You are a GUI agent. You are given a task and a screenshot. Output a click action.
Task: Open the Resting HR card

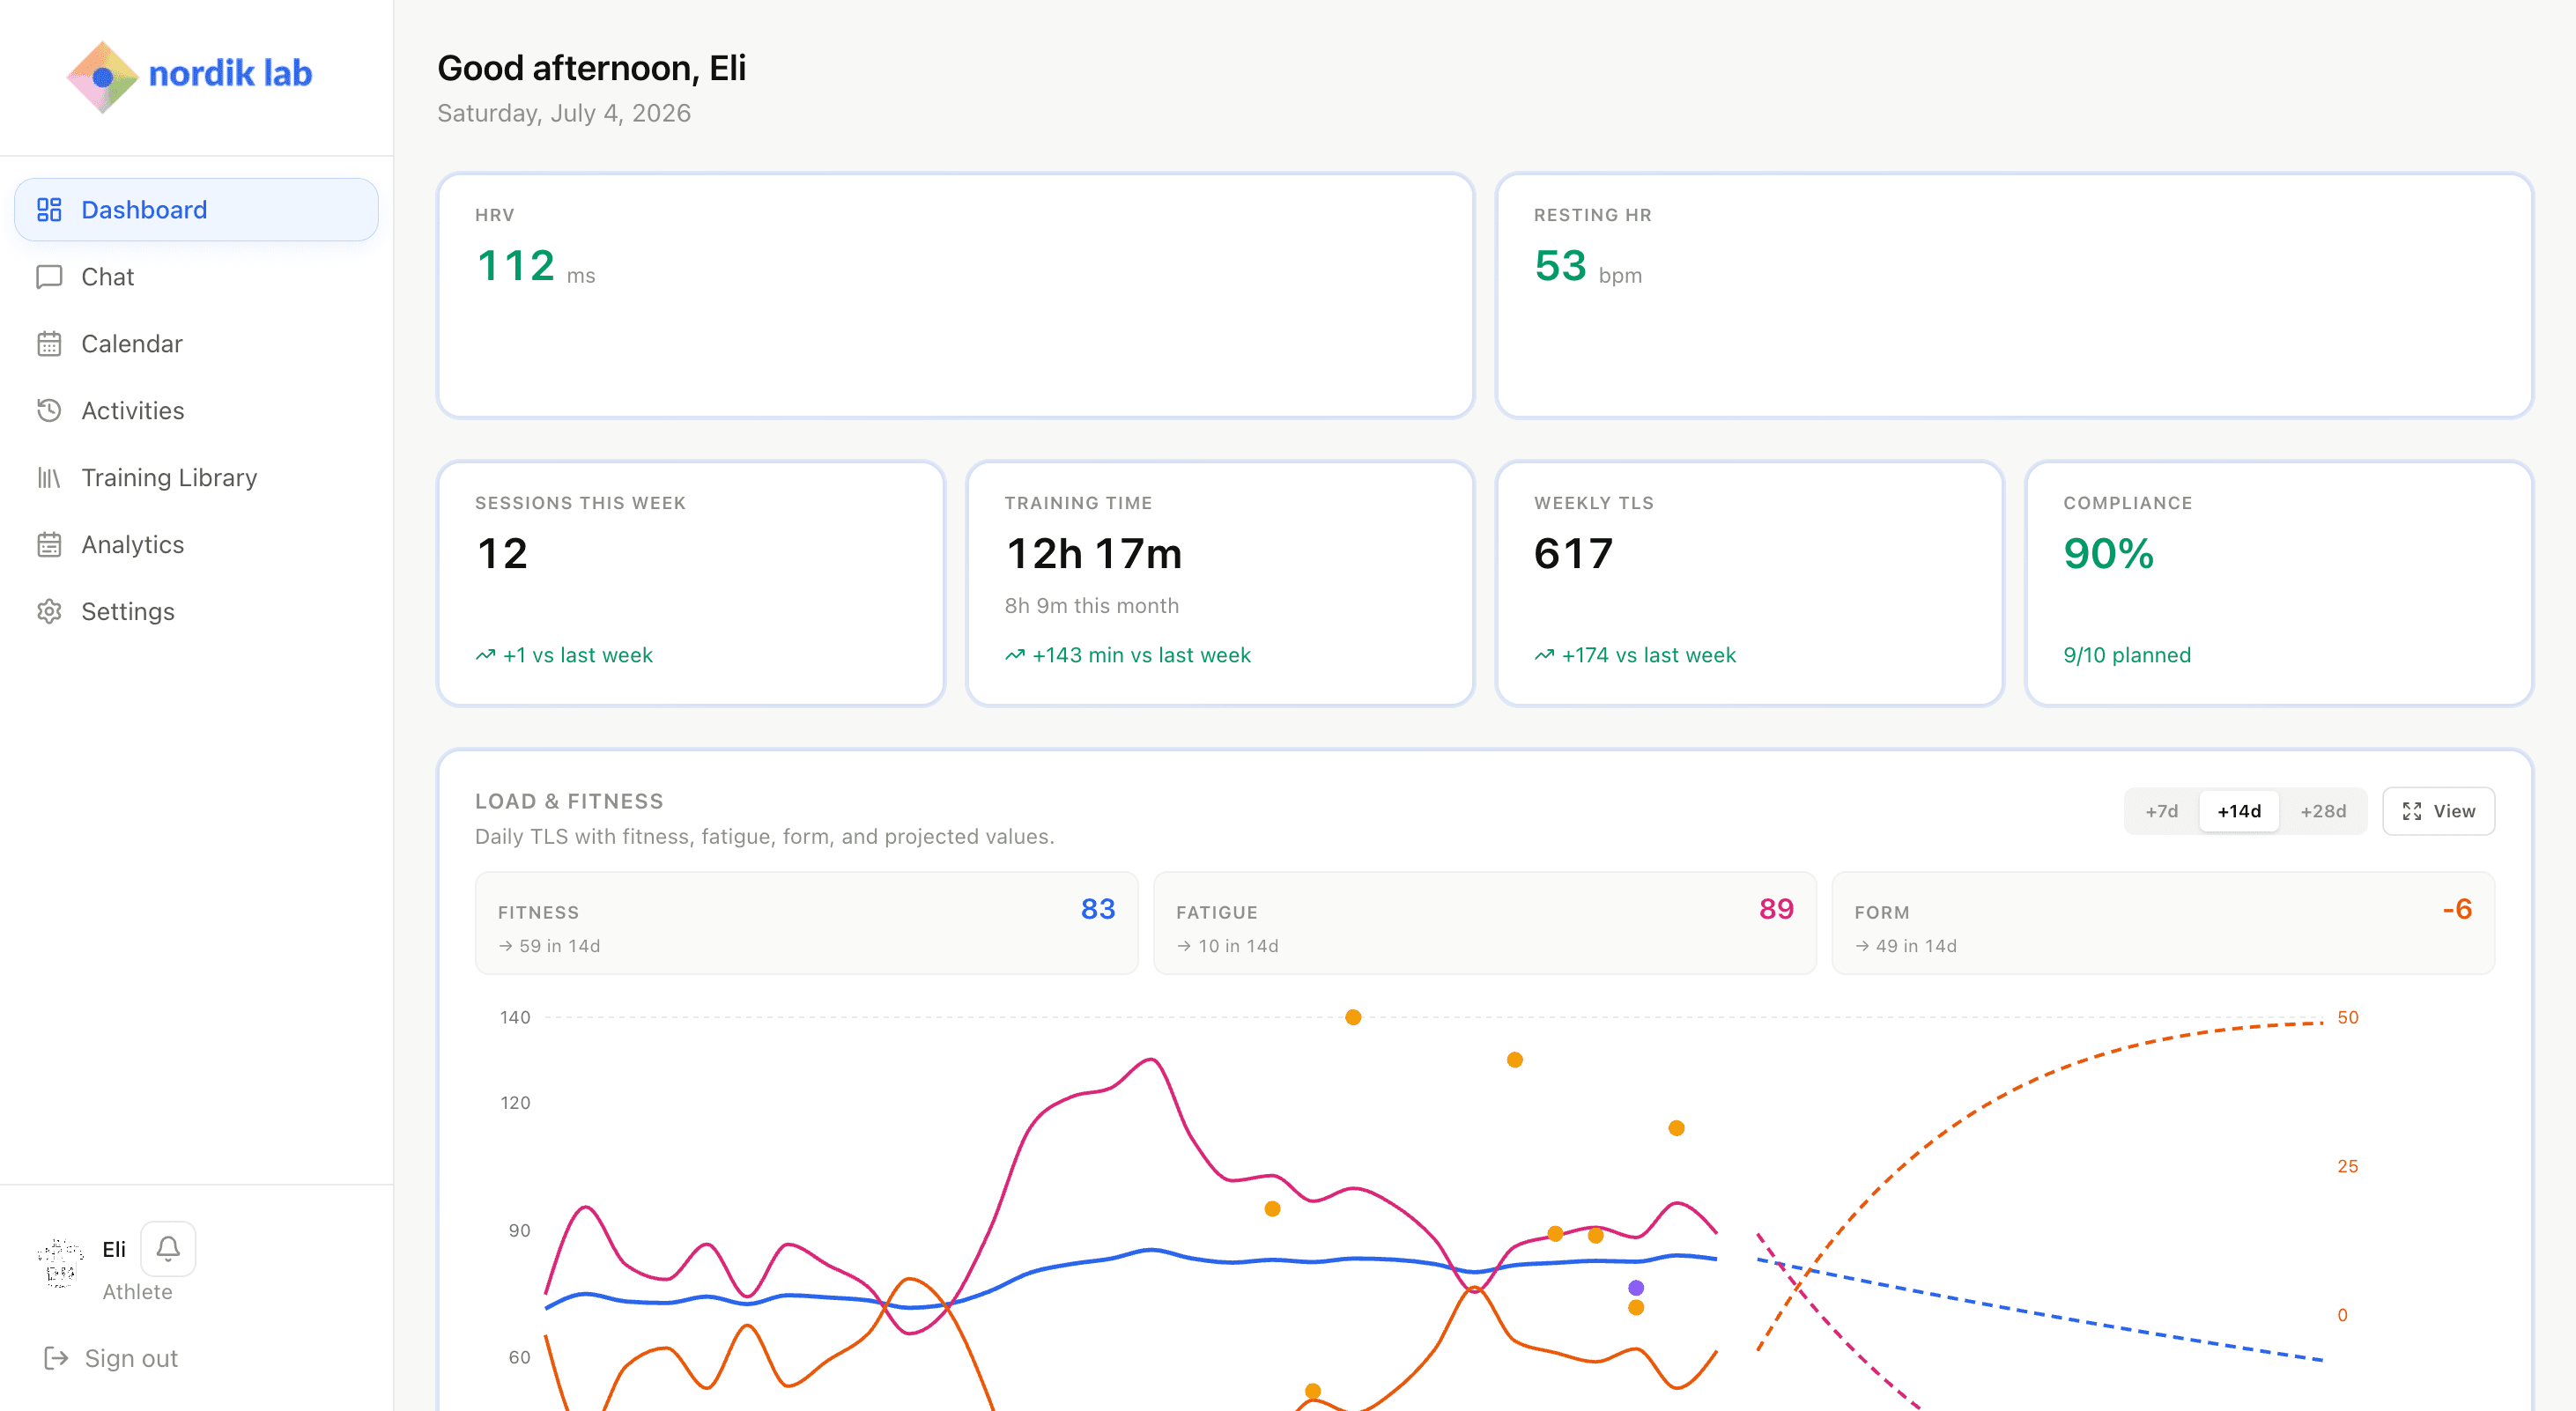[x=2014, y=295]
